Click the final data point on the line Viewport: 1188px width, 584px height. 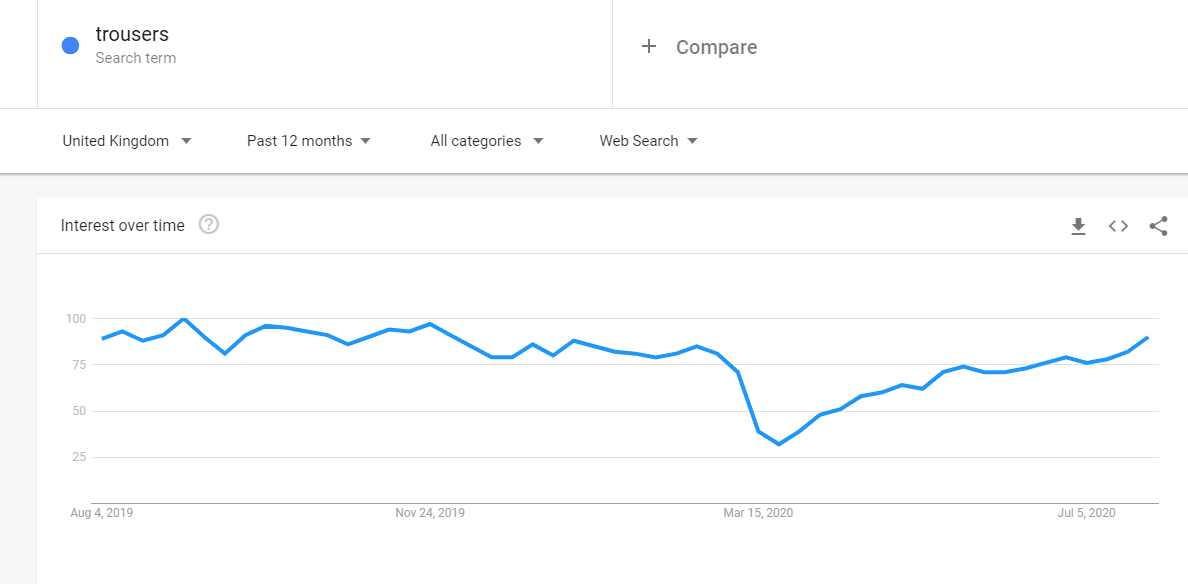tap(1148, 338)
